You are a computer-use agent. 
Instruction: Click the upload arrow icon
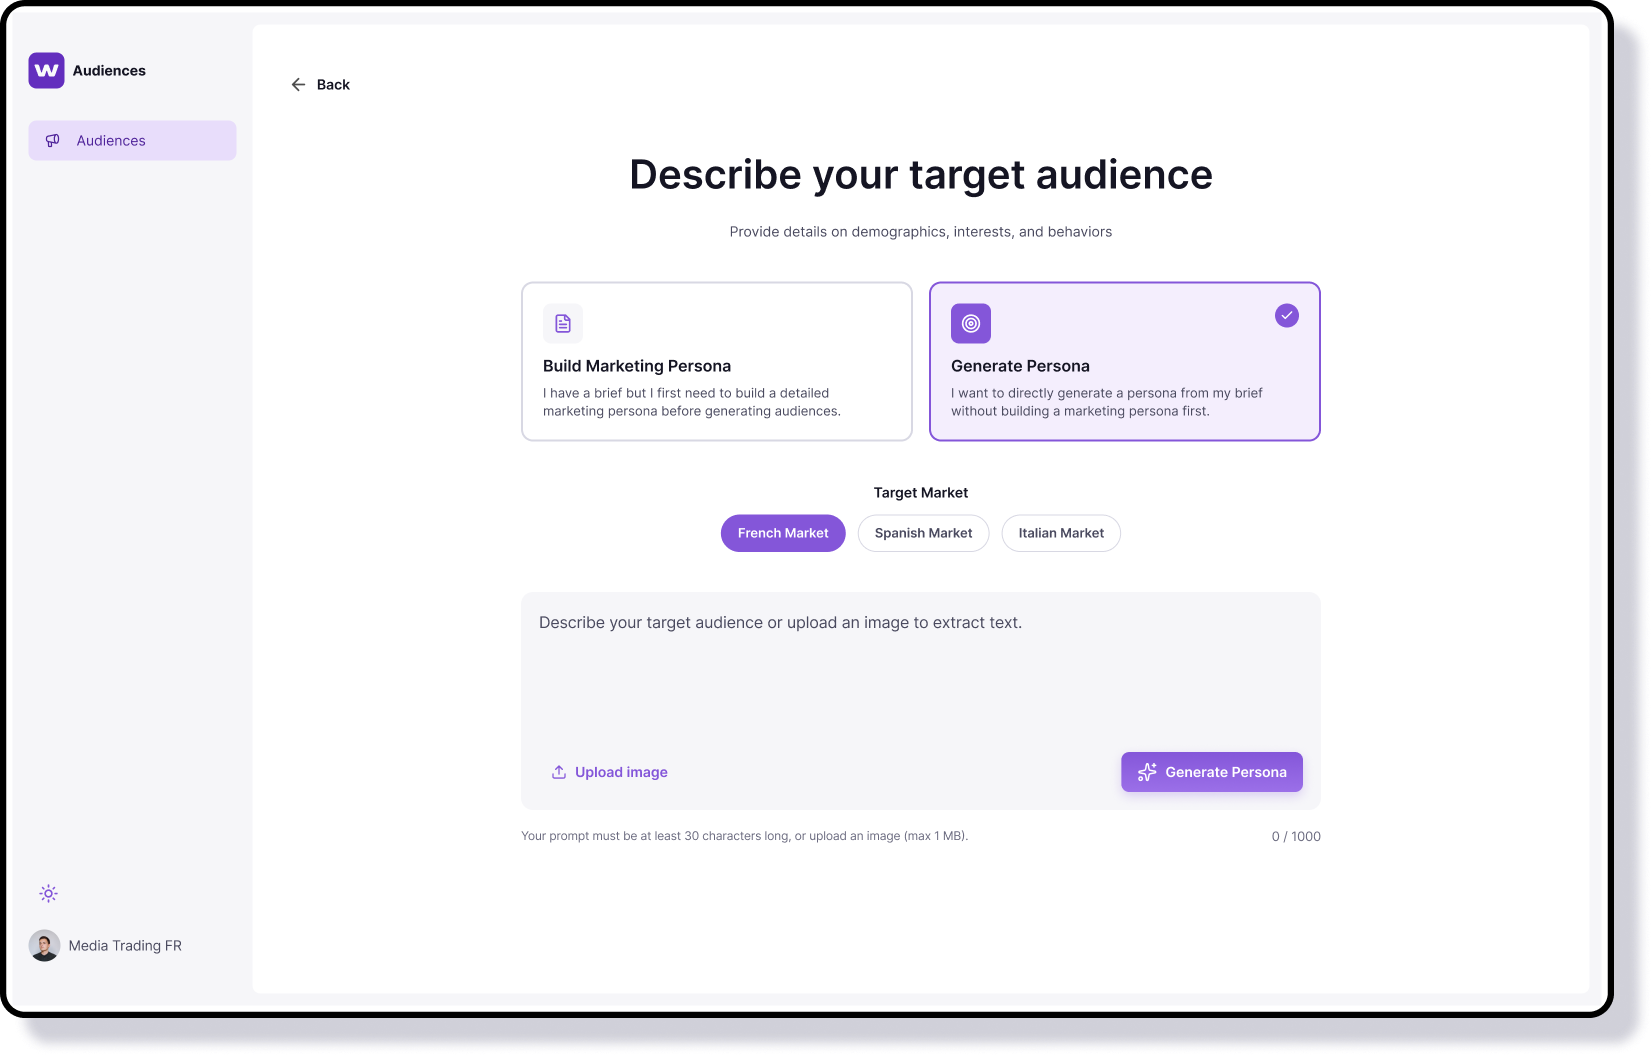(x=559, y=772)
